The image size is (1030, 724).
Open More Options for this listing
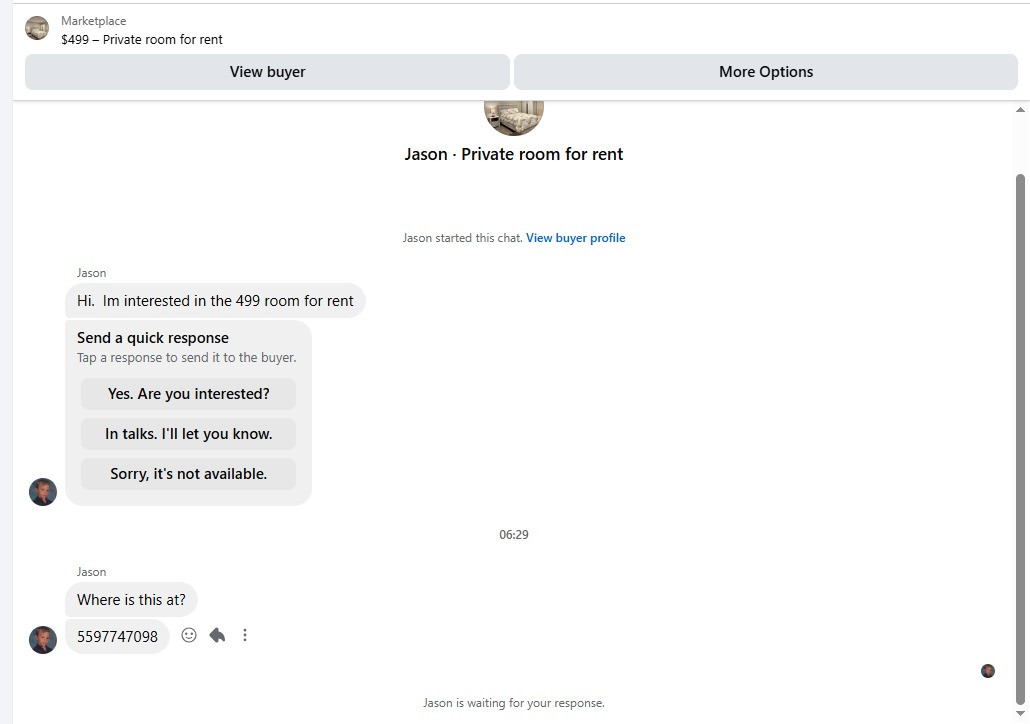click(x=766, y=72)
